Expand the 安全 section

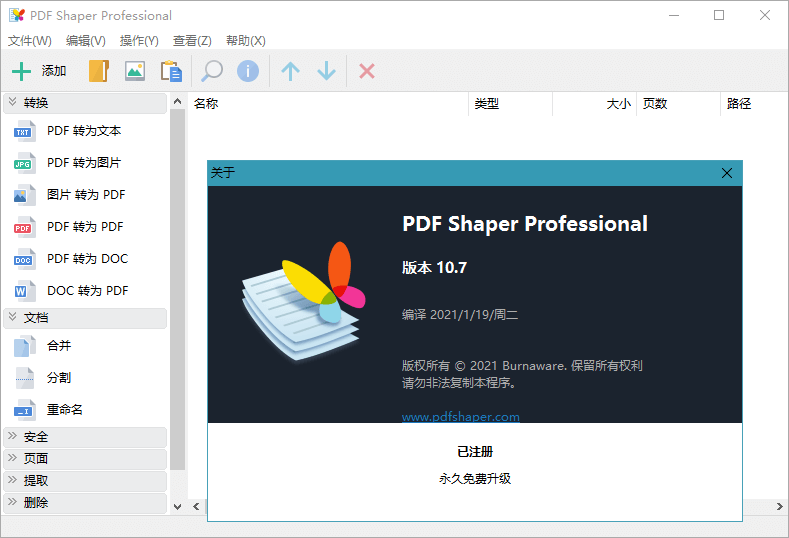[85, 437]
